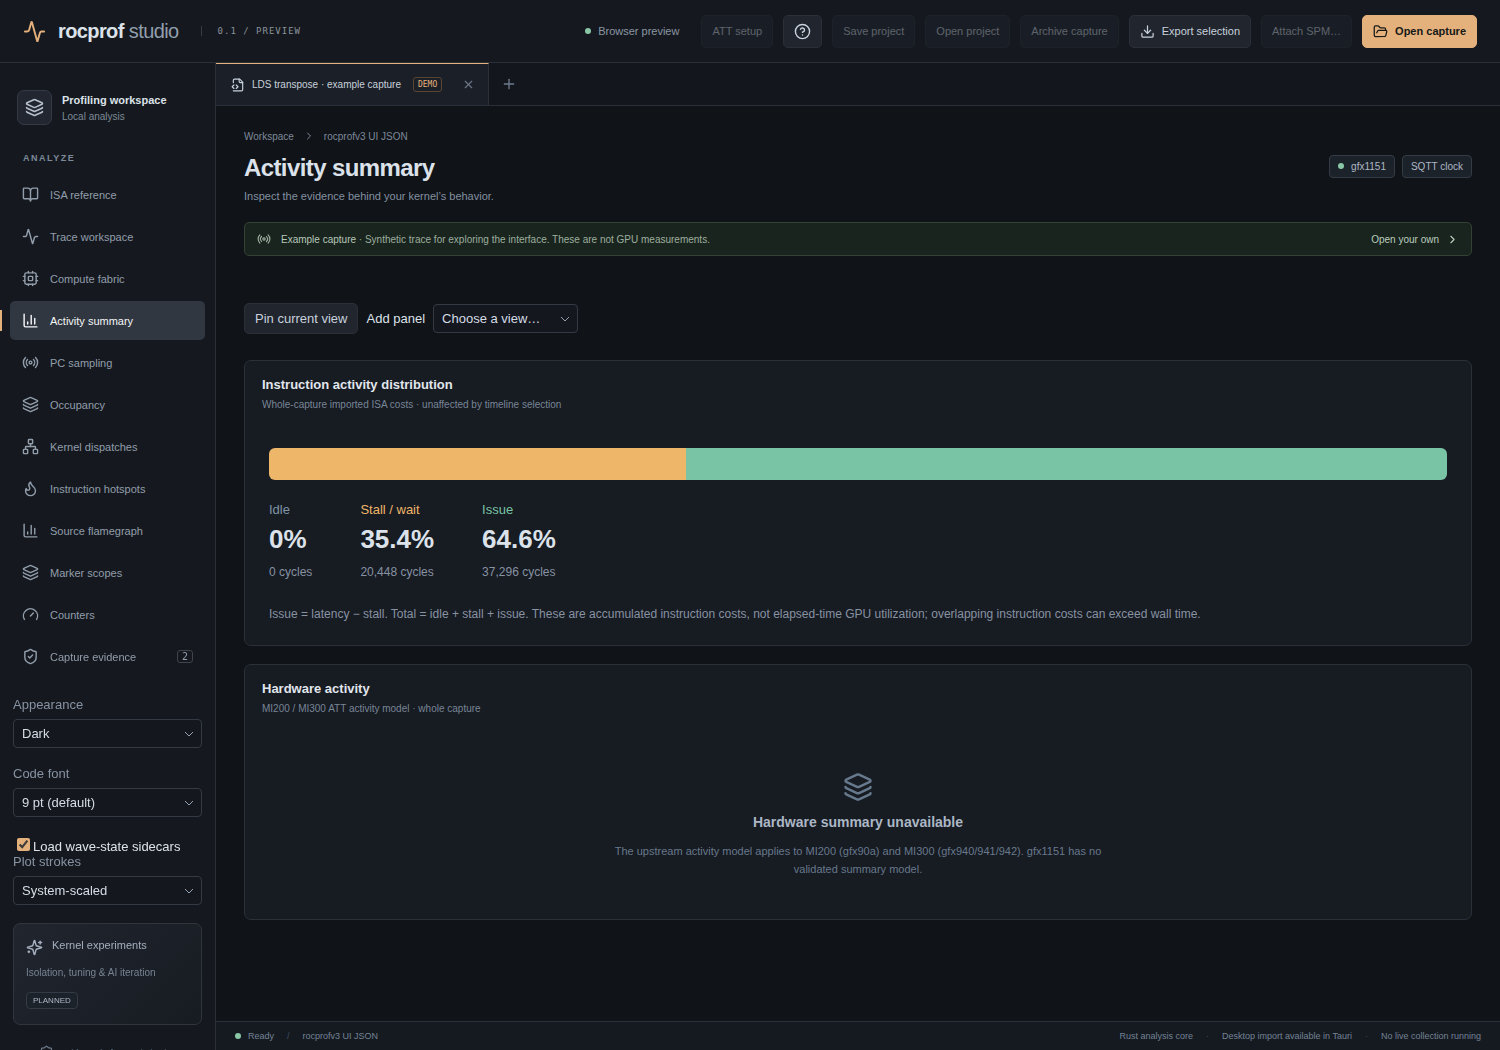Click the Export selection button
Screen dimensions: 1500x1050
(1190, 31)
